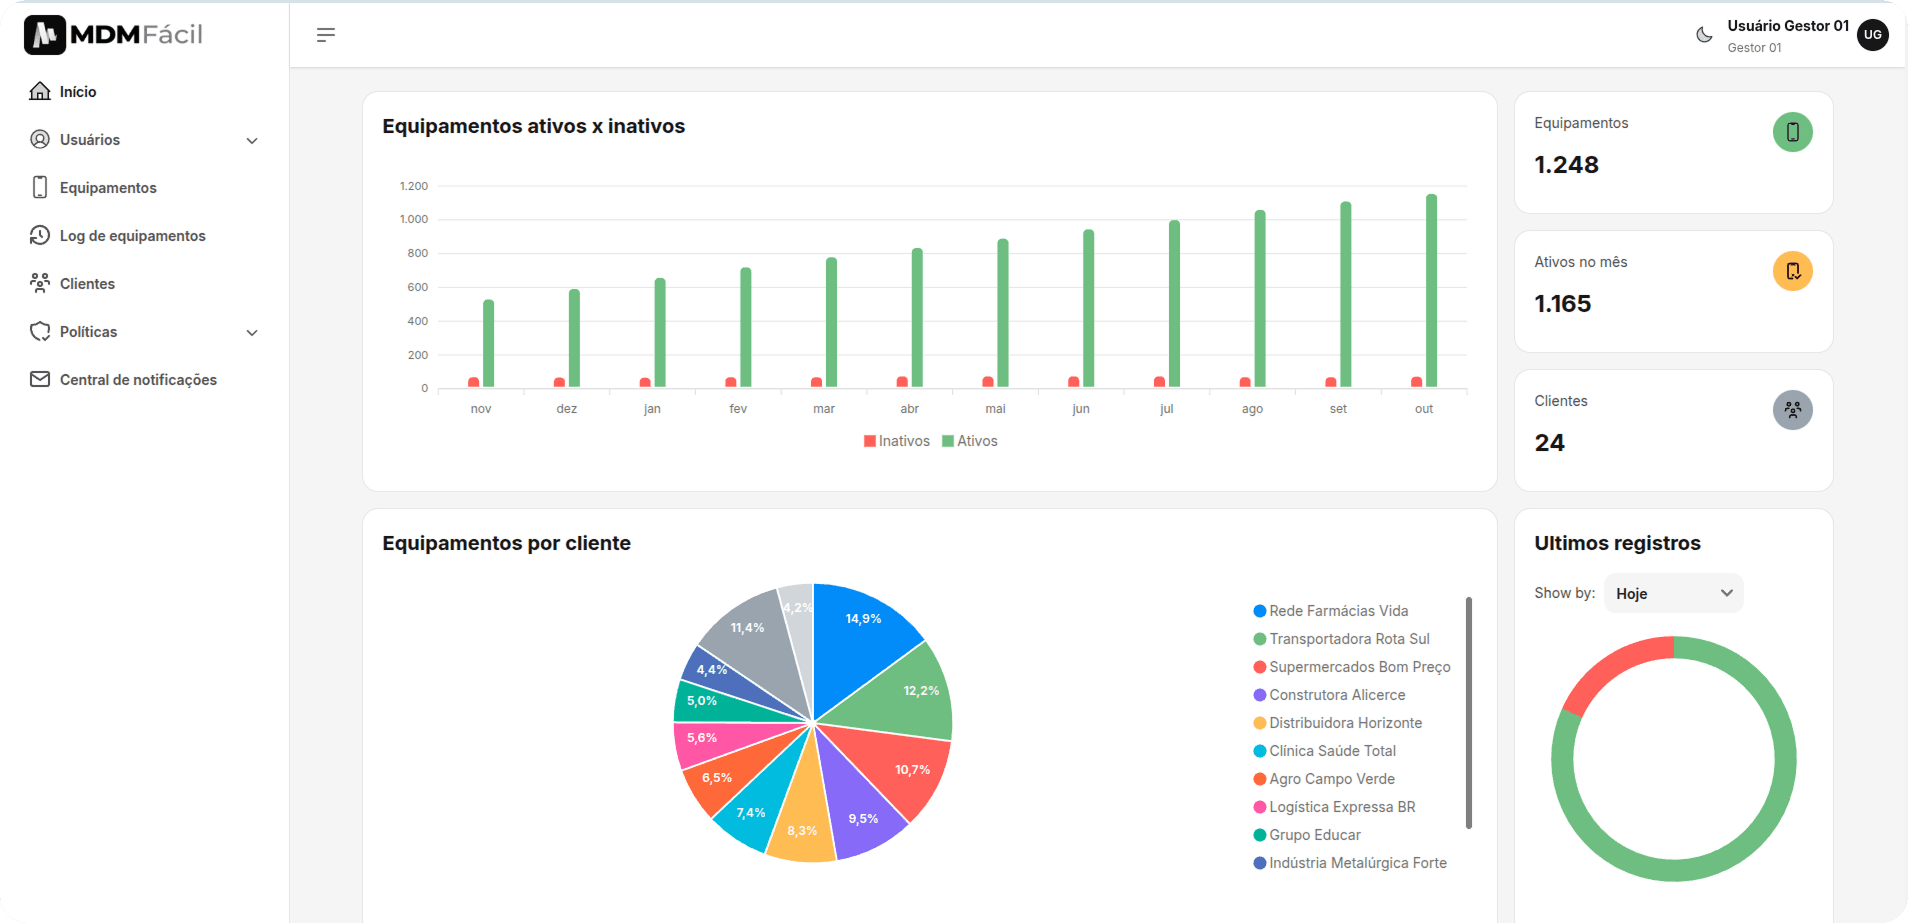Toggle Rede Farmácias Vida legend entry
This screenshot has width=1908, height=923.
coord(1331,611)
